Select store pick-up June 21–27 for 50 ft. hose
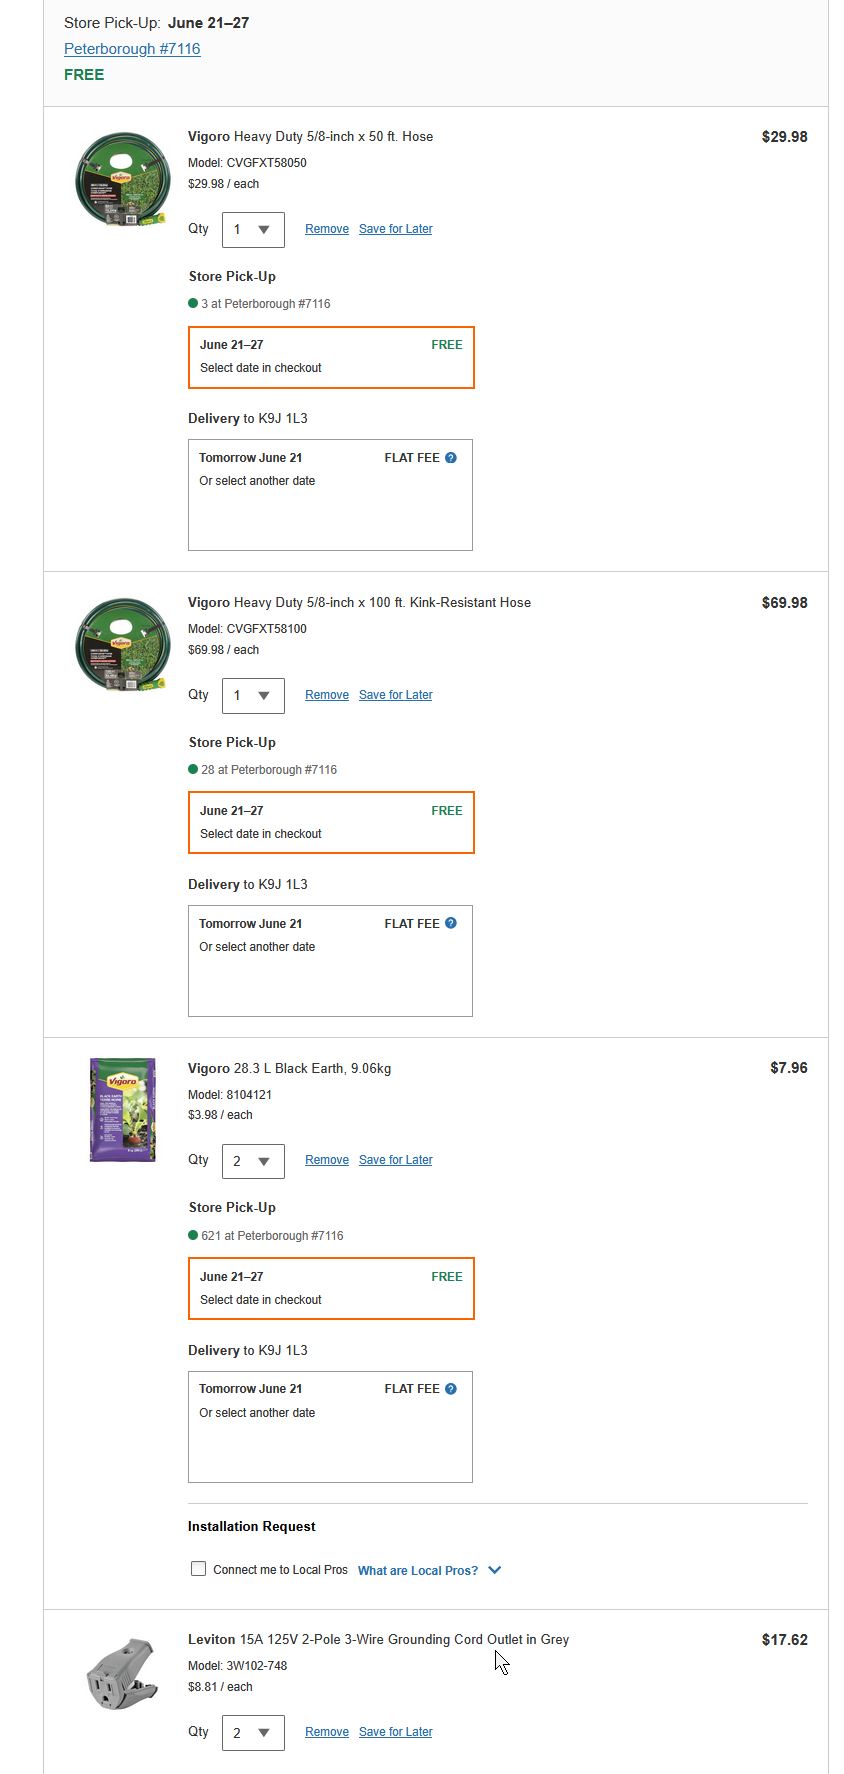This screenshot has width=844, height=1774. pyautogui.click(x=331, y=357)
